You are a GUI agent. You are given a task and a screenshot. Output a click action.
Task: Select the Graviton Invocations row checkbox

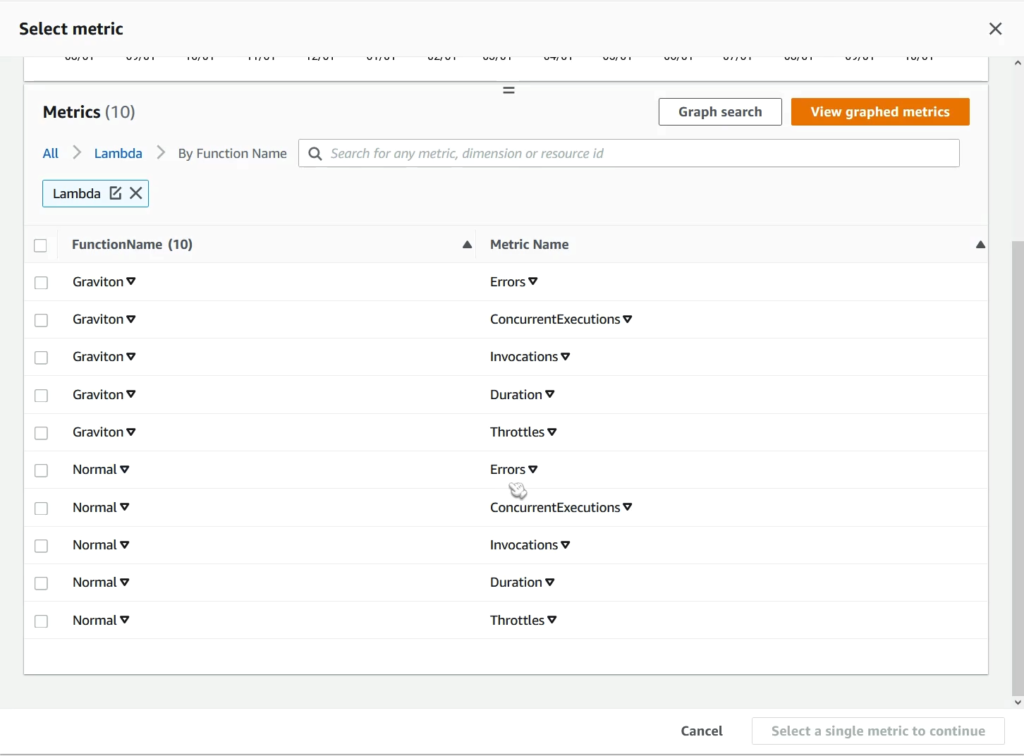click(x=41, y=358)
